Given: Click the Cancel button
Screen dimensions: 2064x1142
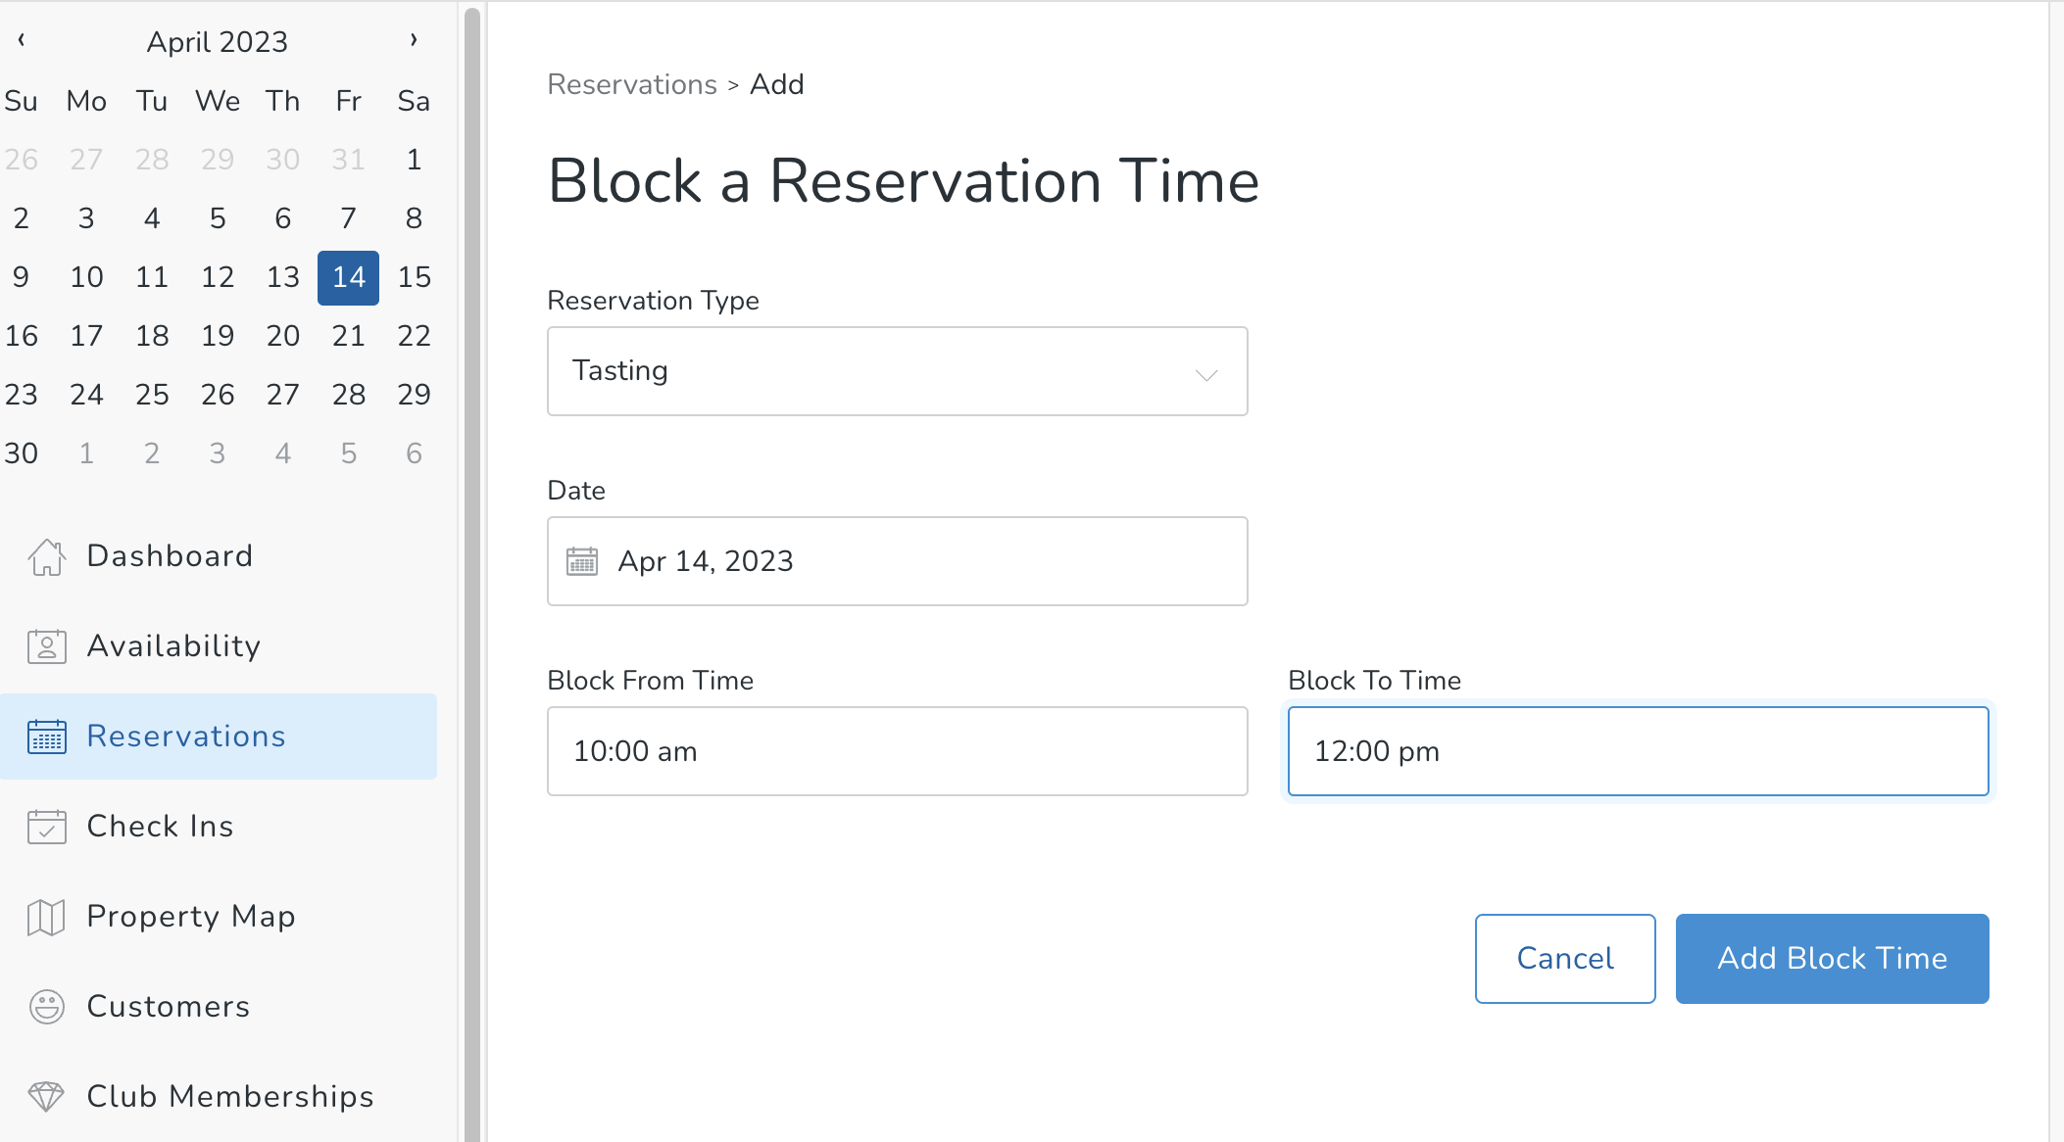Looking at the screenshot, I should pos(1564,958).
